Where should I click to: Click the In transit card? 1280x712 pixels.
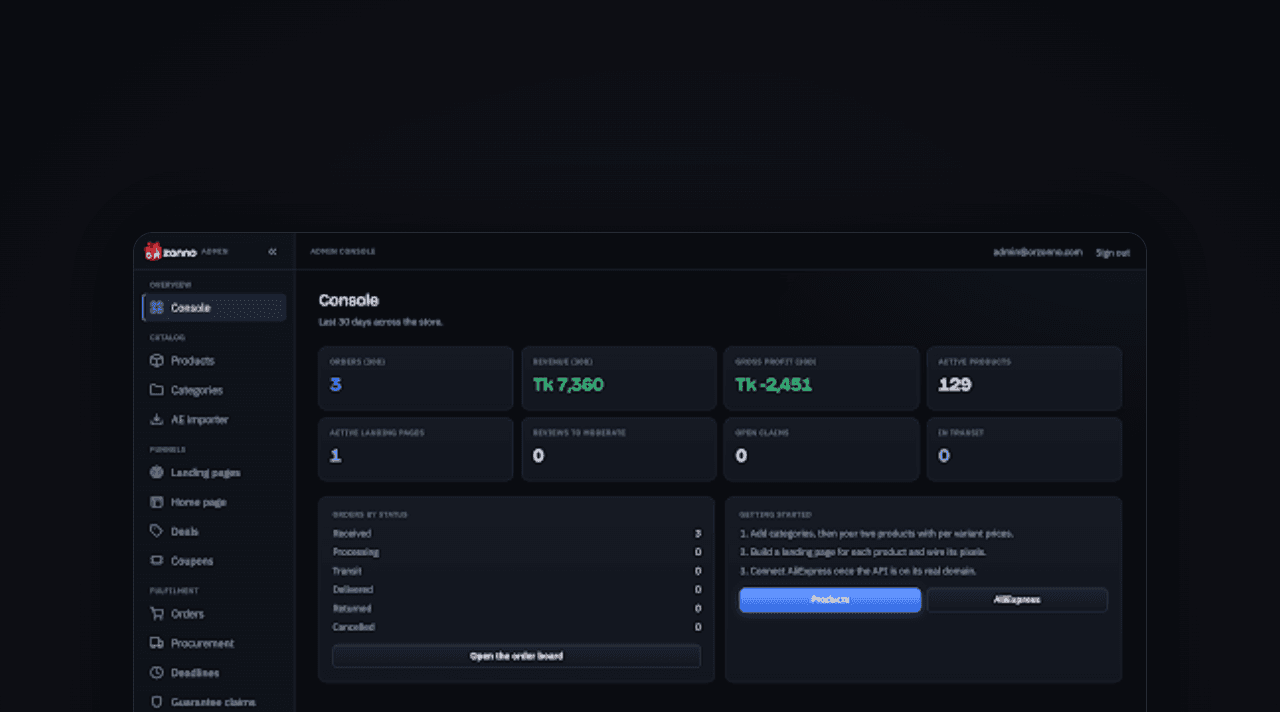1024,449
